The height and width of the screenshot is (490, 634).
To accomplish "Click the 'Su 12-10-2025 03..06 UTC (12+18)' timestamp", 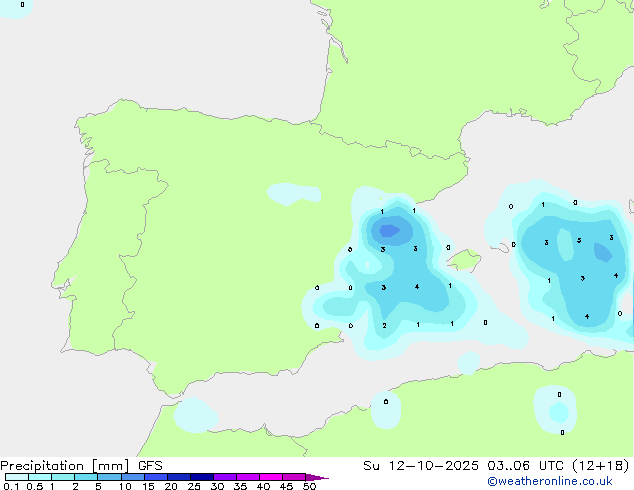I will [x=496, y=465].
